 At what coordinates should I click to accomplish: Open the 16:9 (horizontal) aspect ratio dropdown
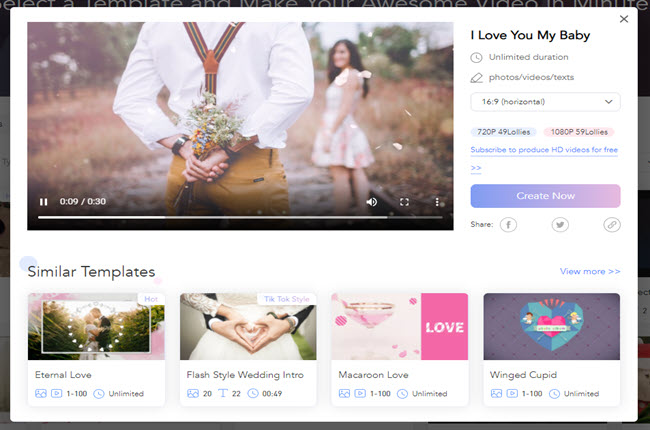point(546,102)
